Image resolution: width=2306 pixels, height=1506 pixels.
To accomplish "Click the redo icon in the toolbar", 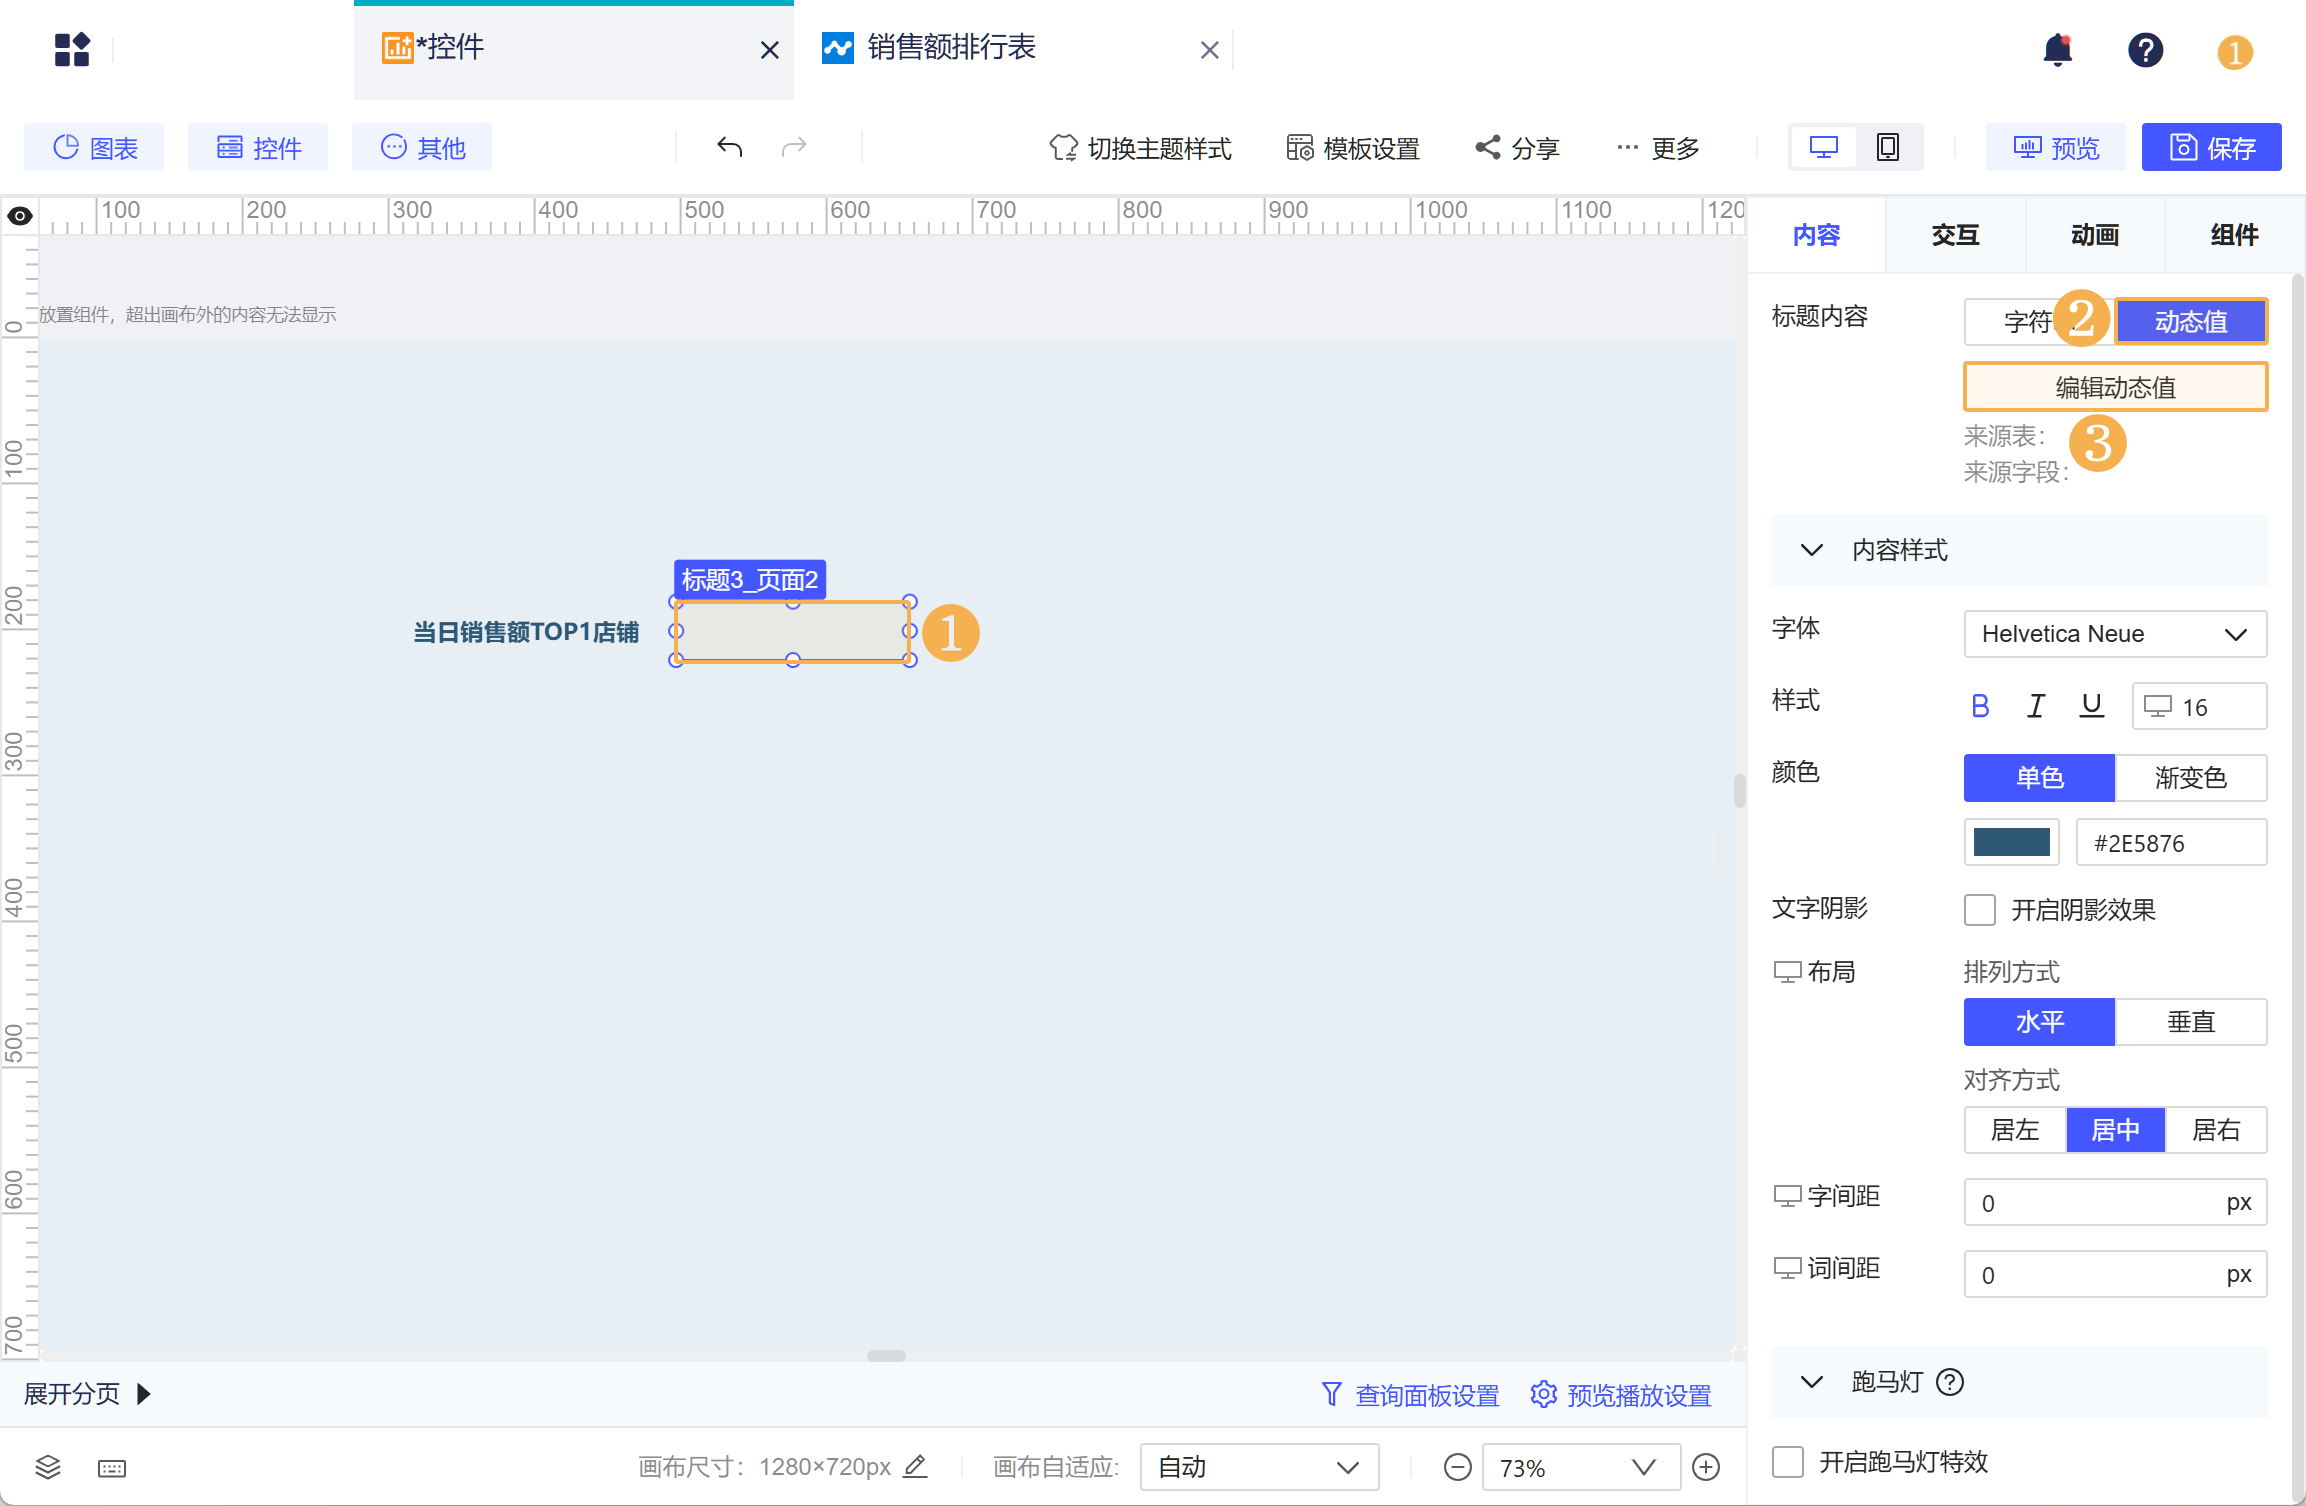I will (x=793, y=147).
